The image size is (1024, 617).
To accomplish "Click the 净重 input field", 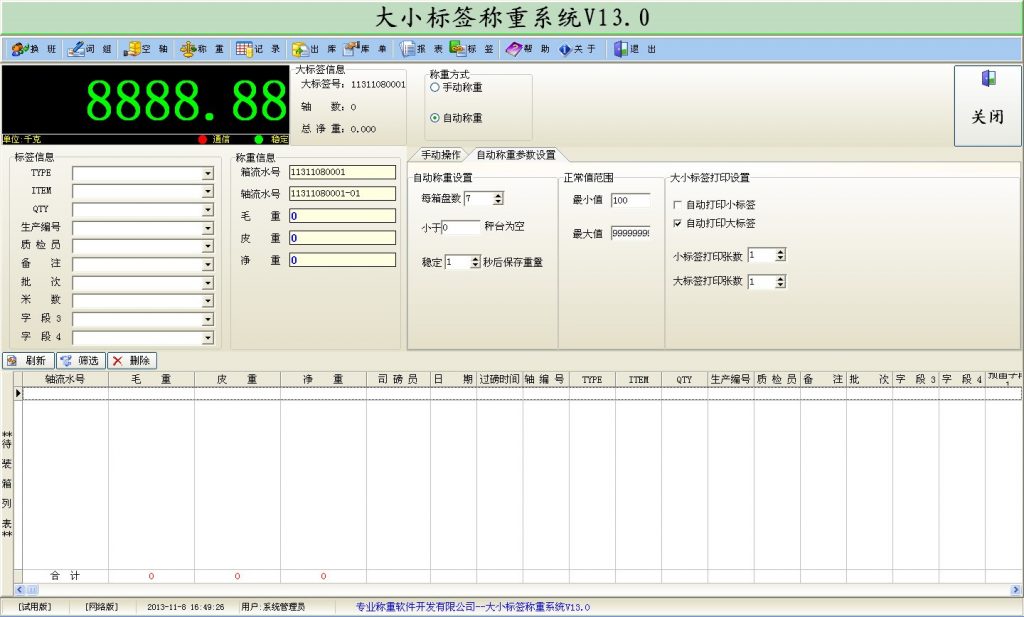I will tap(342, 260).
